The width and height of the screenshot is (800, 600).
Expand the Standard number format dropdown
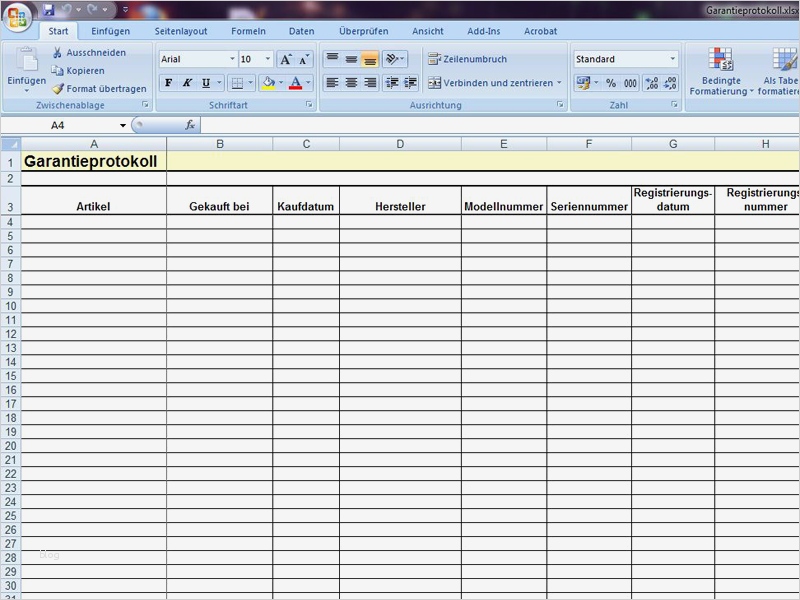[x=674, y=59]
